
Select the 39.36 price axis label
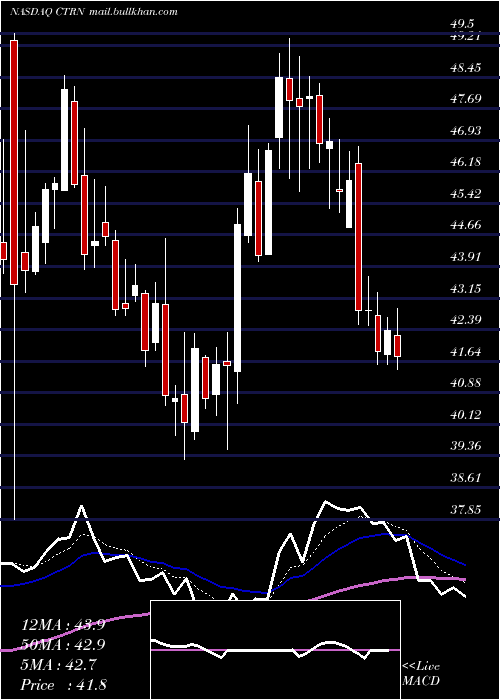[x=466, y=446]
